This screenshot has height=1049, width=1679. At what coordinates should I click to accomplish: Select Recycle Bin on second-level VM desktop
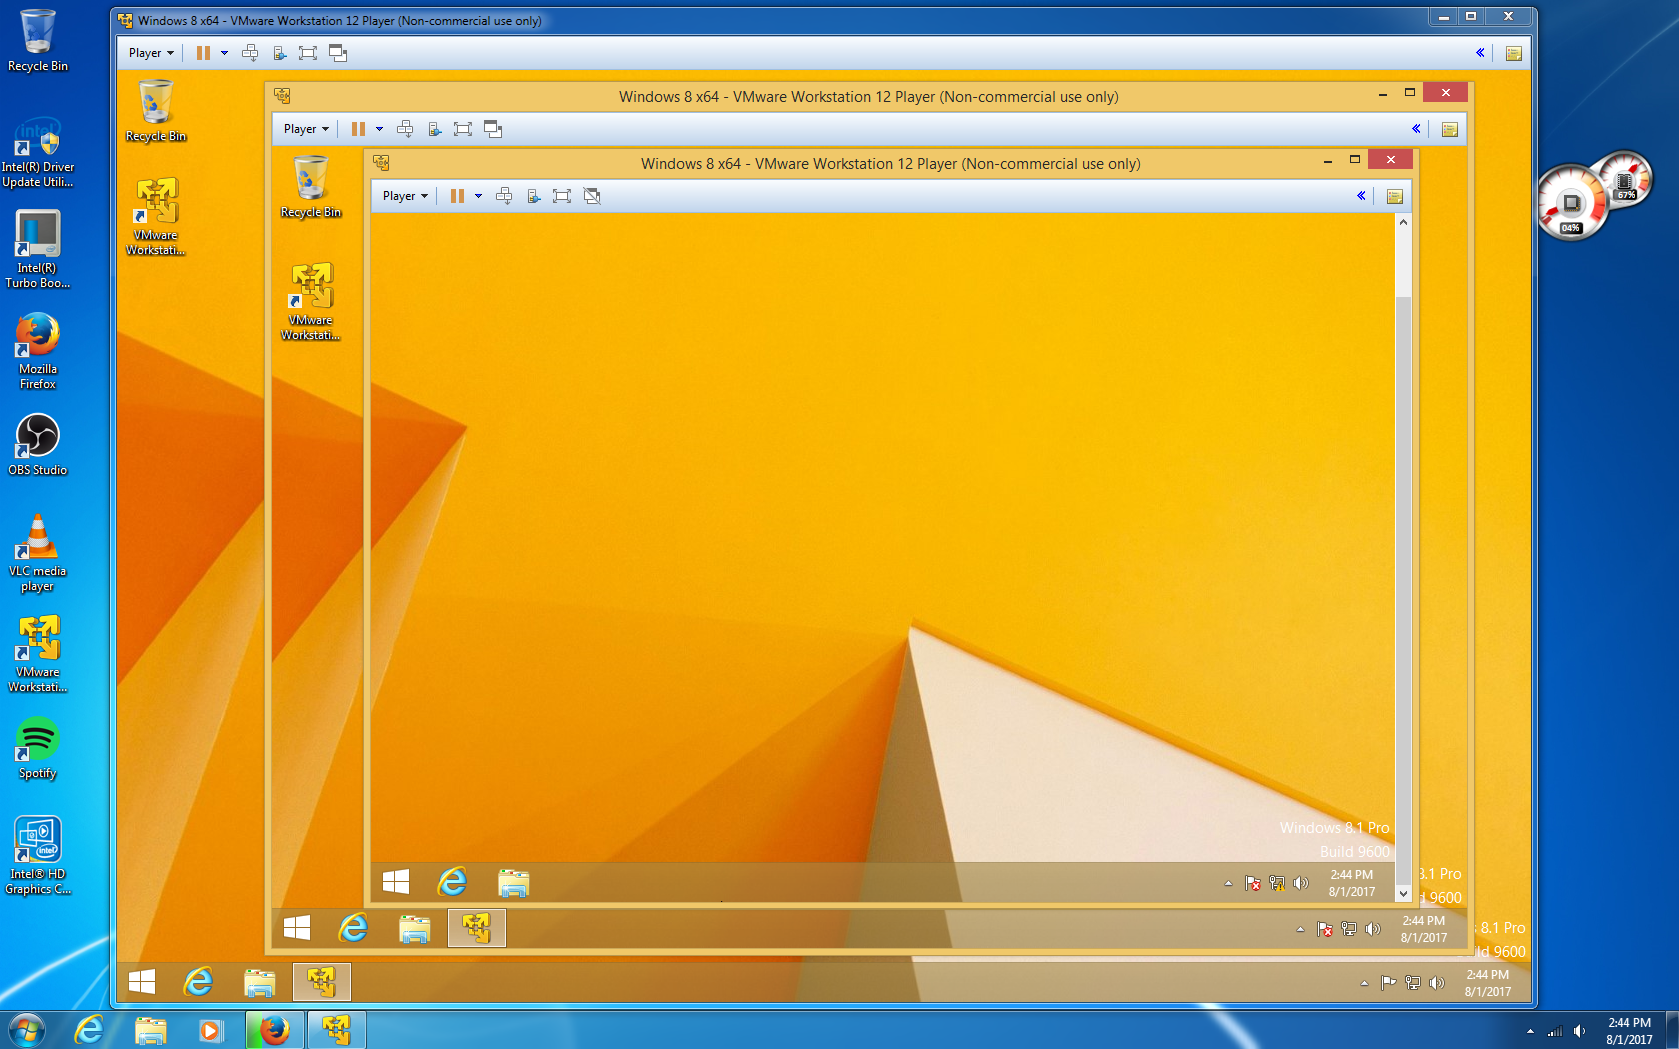click(x=311, y=187)
